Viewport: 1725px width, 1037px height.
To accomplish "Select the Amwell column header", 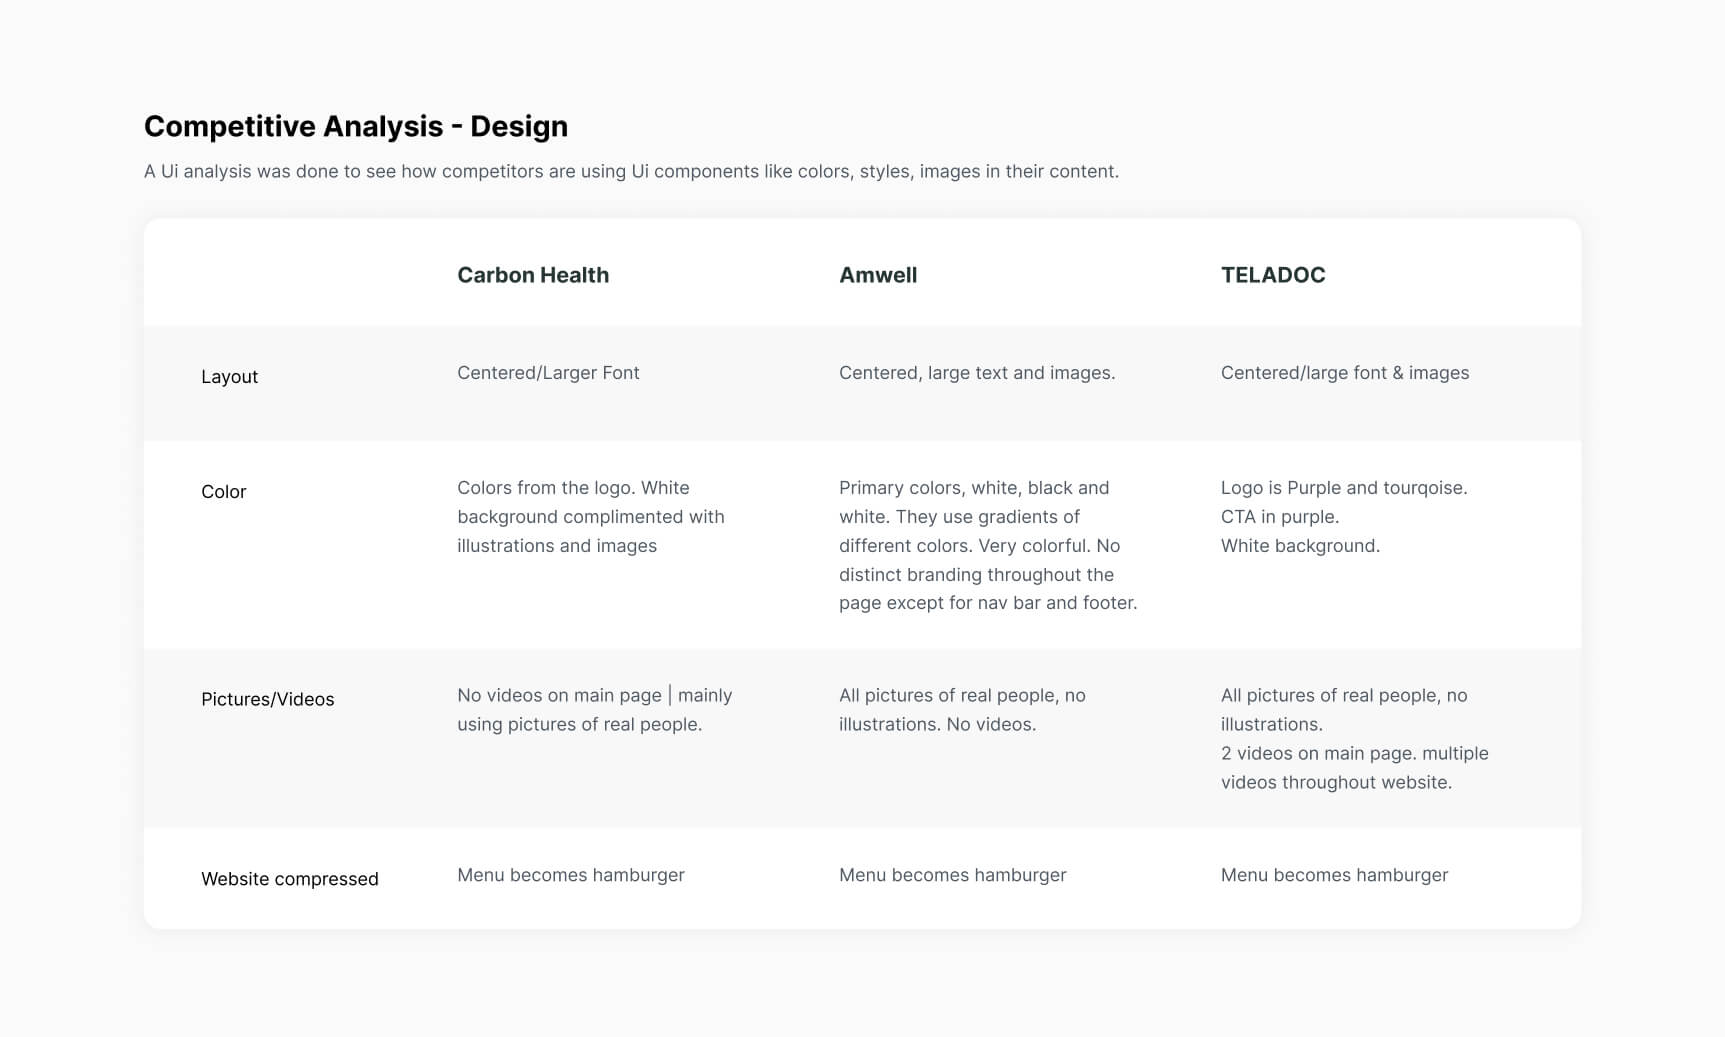I will coord(877,275).
